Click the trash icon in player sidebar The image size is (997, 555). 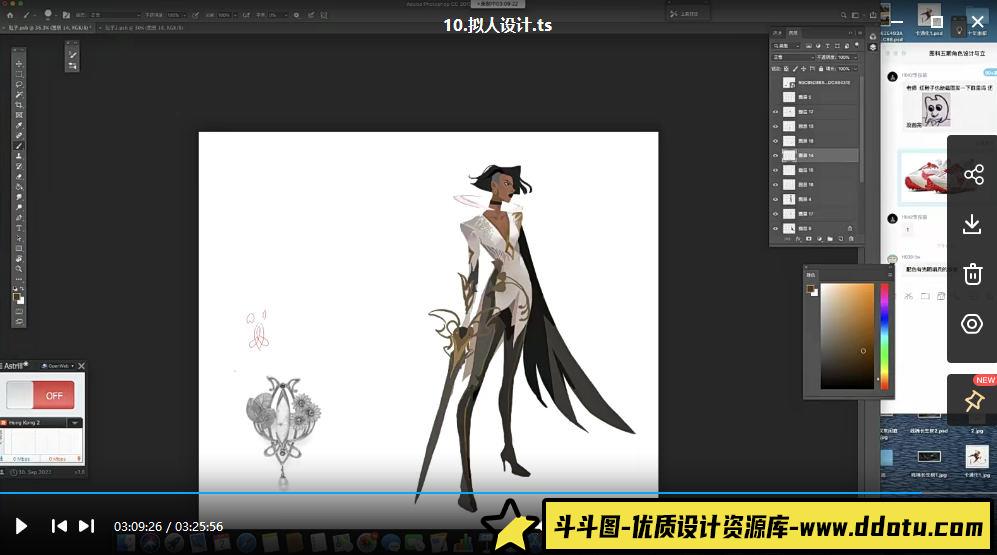pyautogui.click(x=972, y=274)
